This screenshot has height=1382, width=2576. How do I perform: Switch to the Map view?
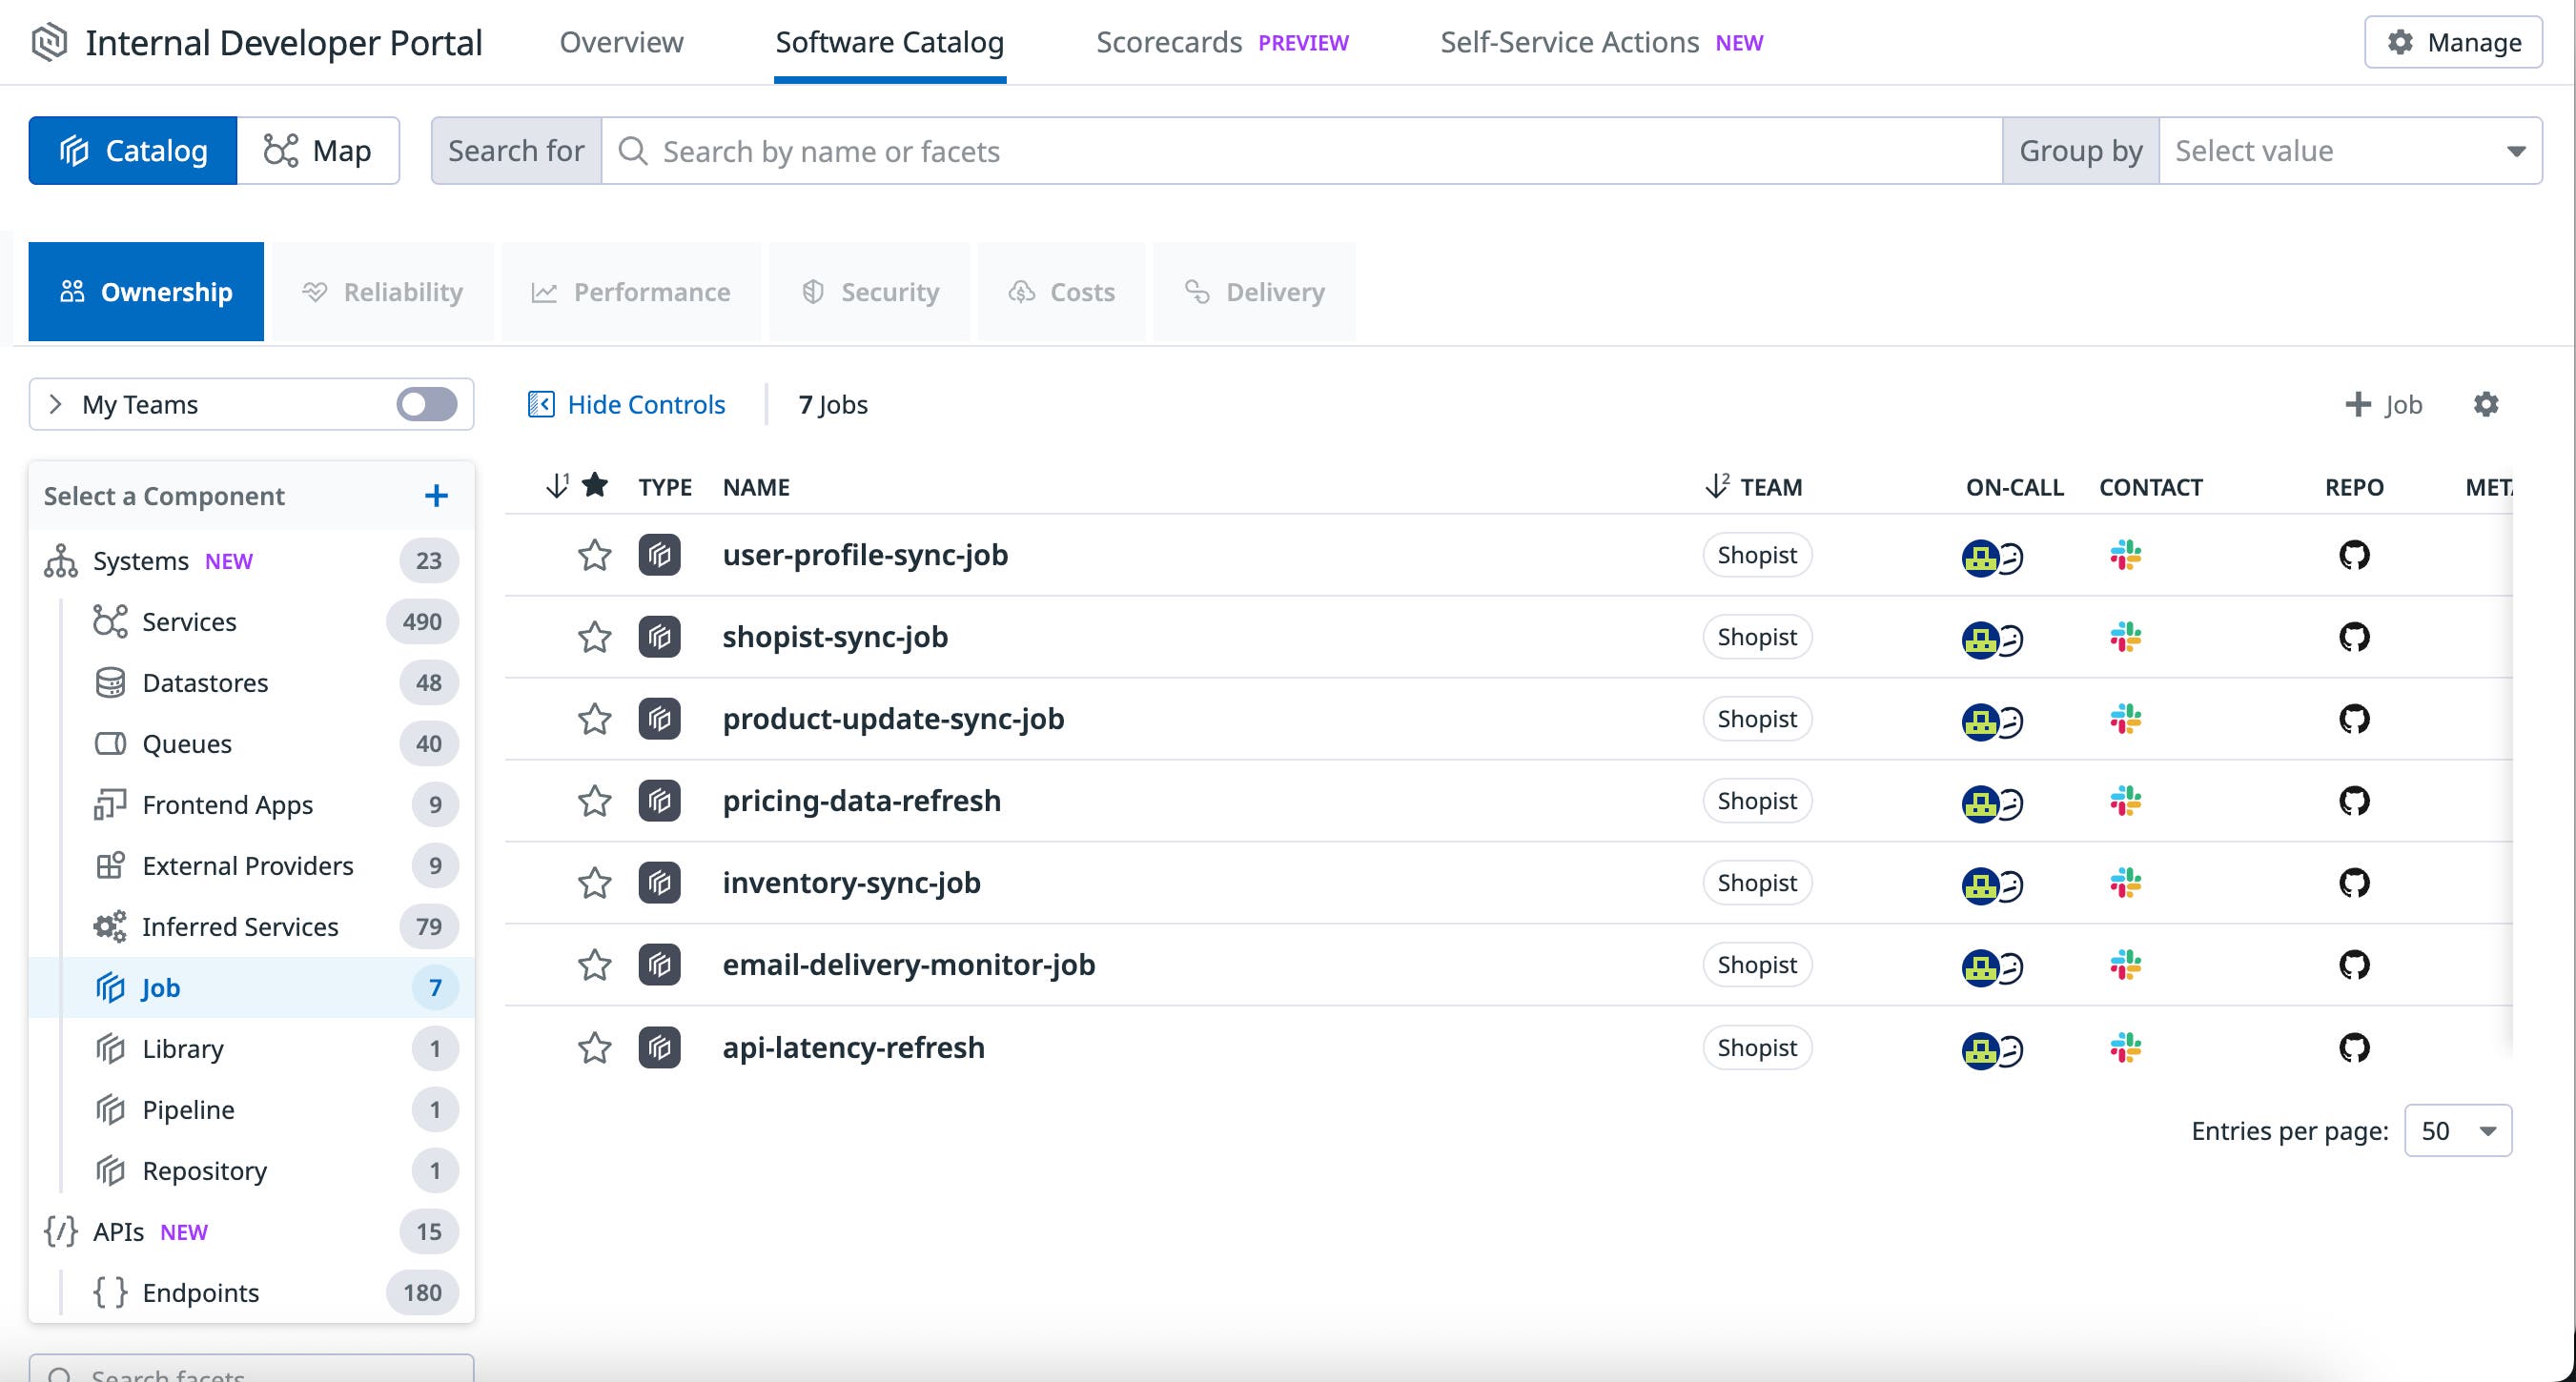click(x=318, y=150)
